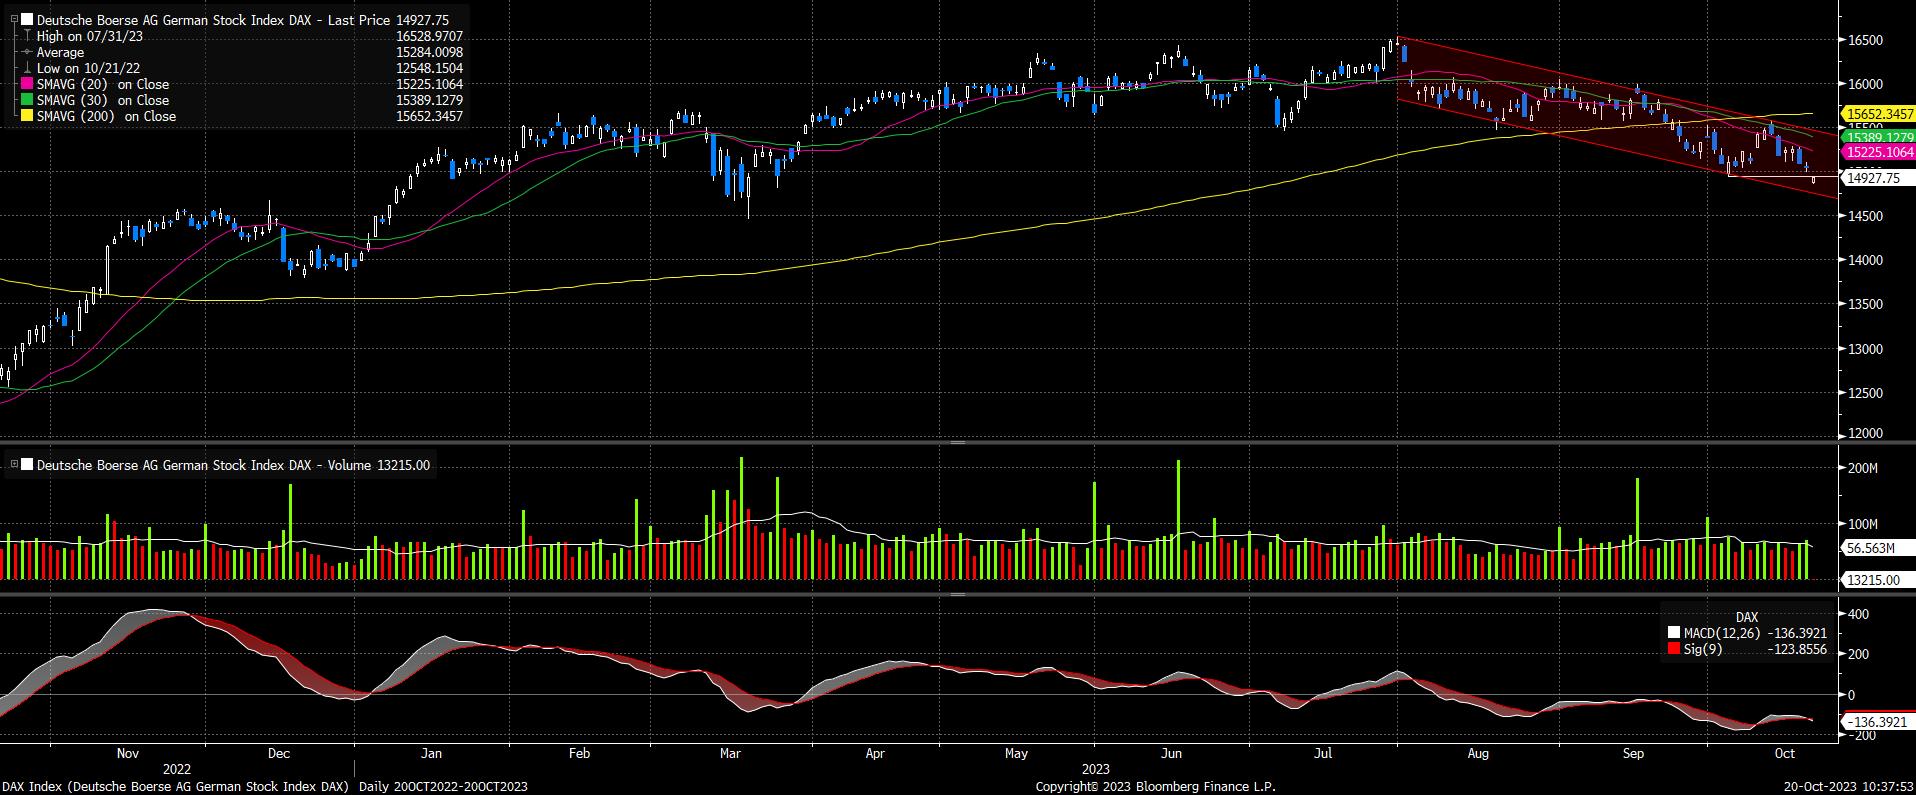Image resolution: width=1916 pixels, height=795 pixels.
Task: Click the divider handle between volume and MACD panels
Action: tap(957, 594)
